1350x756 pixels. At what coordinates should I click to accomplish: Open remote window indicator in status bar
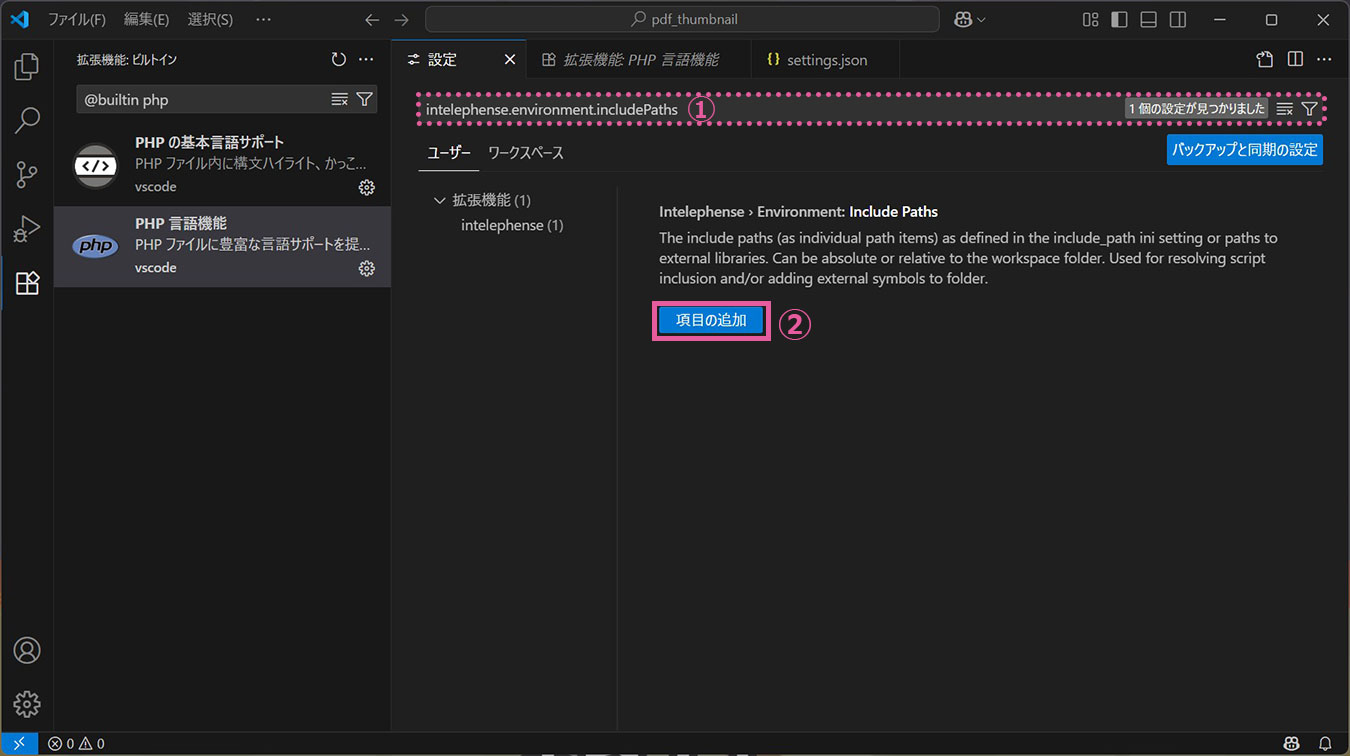(x=19, y=743)
